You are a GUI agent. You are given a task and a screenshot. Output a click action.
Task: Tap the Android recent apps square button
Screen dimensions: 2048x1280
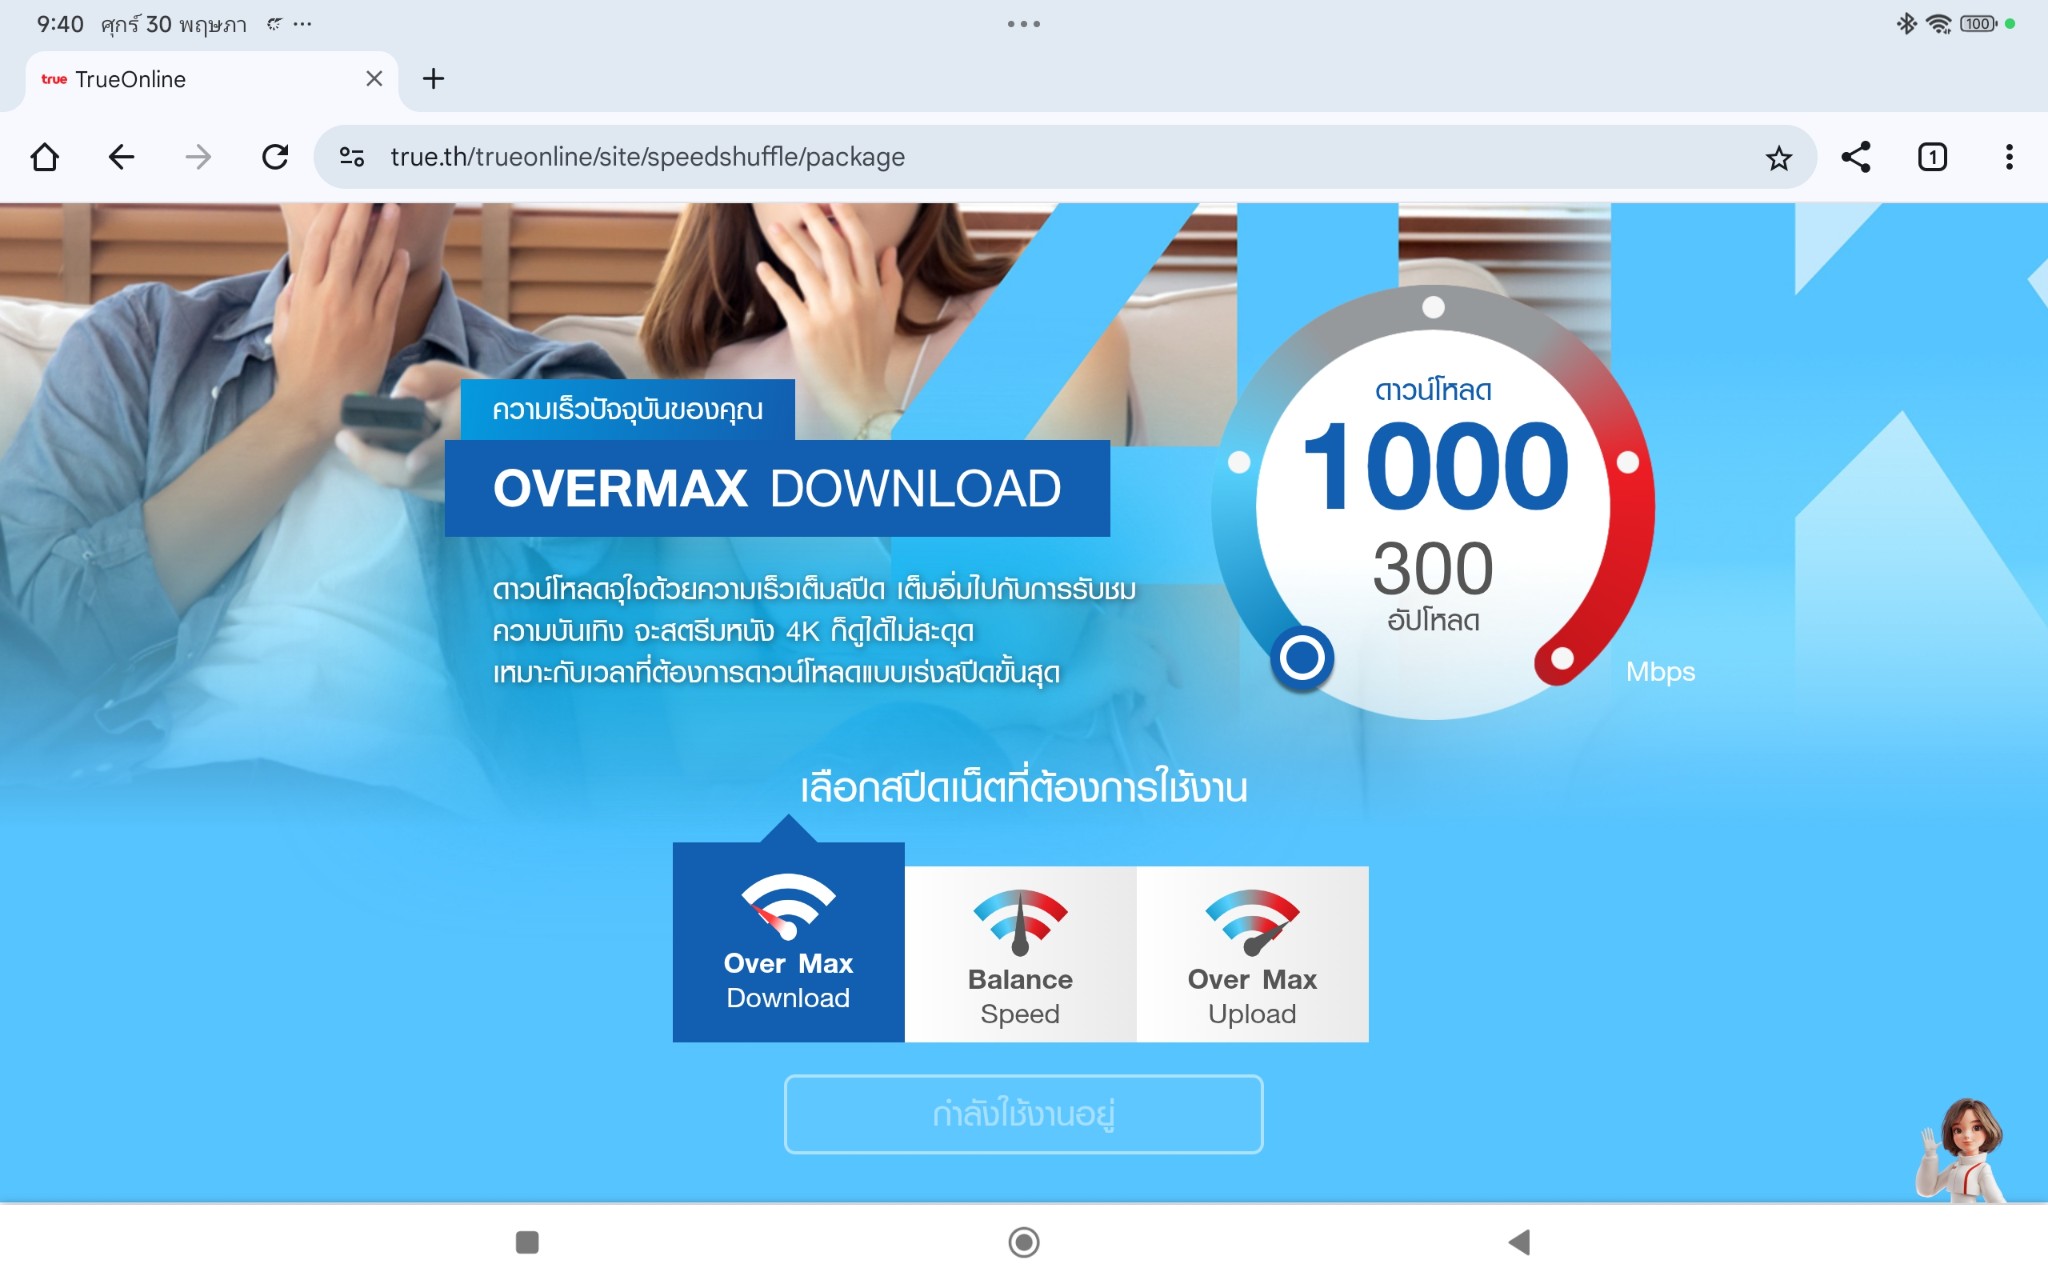tap(527, 1242)
